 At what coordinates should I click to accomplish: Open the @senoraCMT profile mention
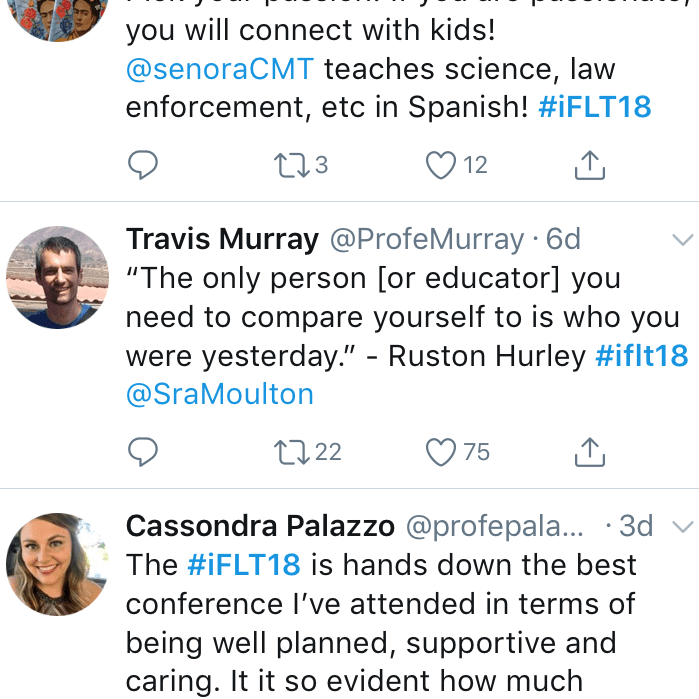click(x=220, y=70)
